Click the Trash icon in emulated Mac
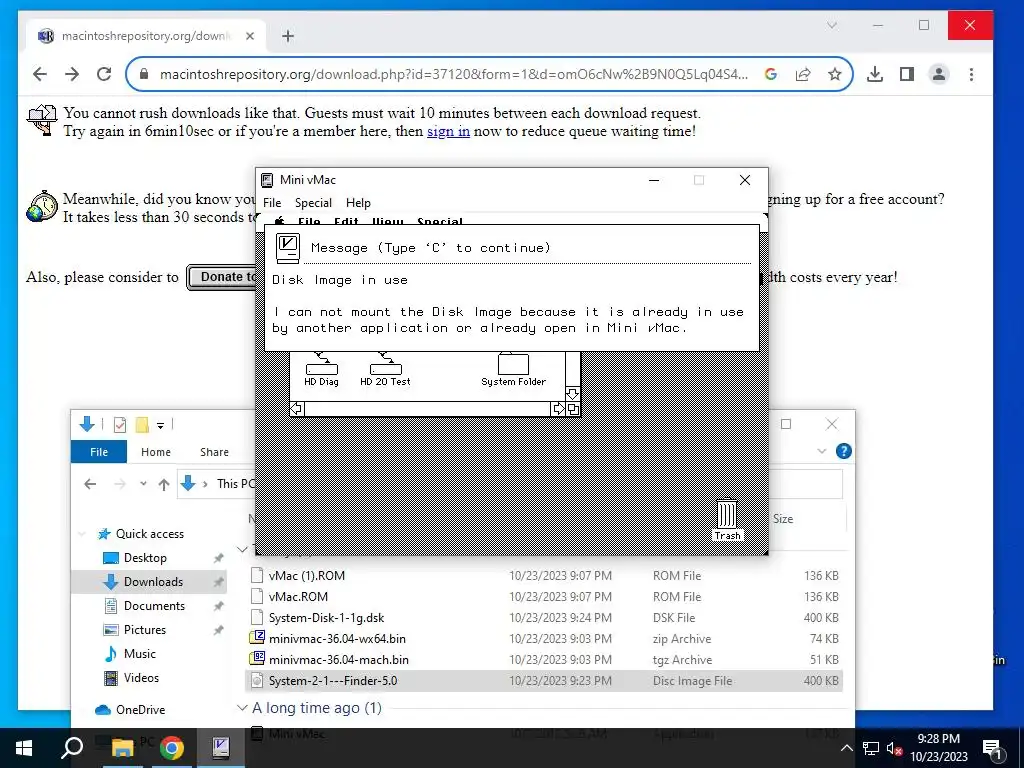1024x768 pixels. pyautogui.click(x=727, y=520)
